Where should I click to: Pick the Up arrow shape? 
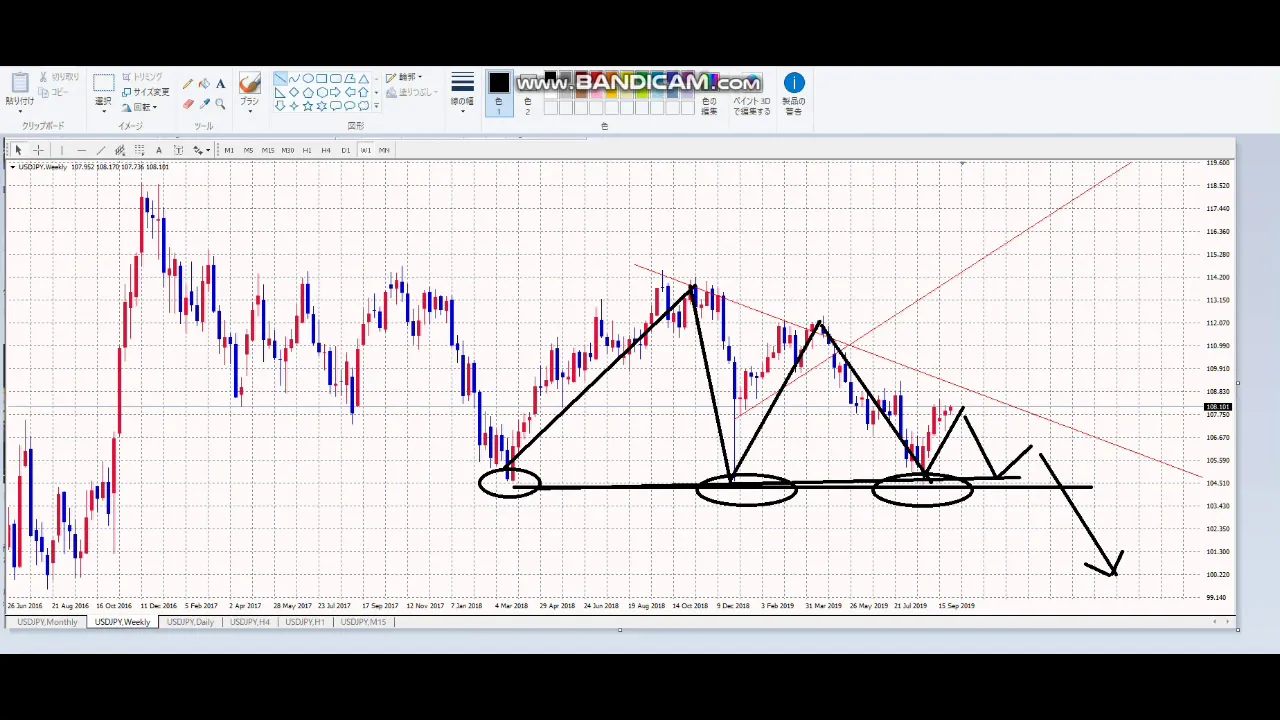click(363, 92)
